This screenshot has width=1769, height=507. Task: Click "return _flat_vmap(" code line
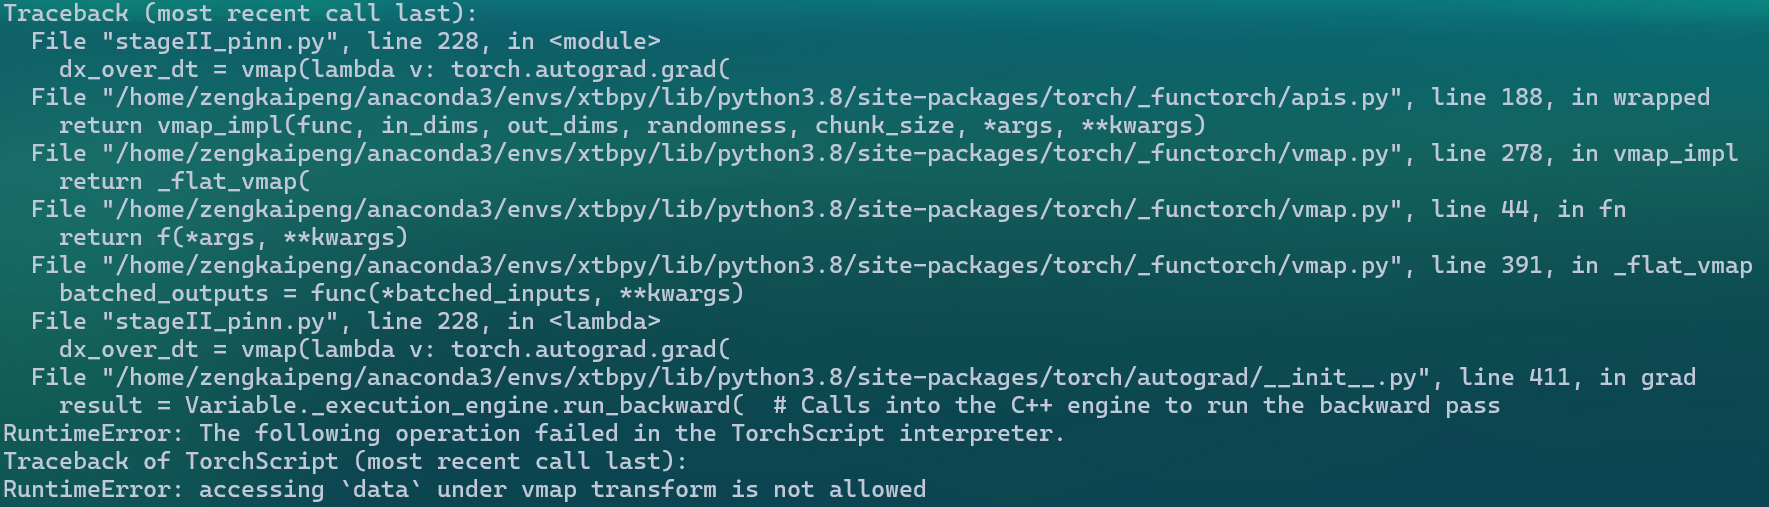[x=184, y=182]
